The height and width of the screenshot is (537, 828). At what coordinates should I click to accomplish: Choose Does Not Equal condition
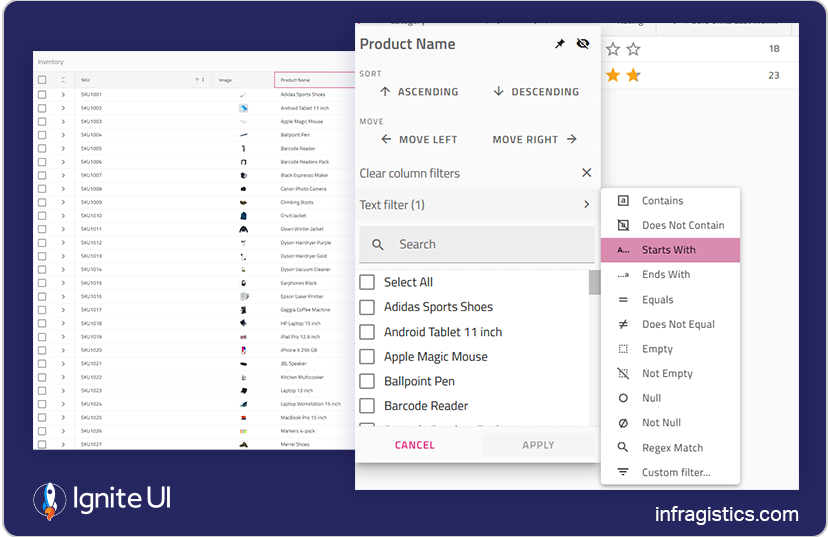pos(670,324)
